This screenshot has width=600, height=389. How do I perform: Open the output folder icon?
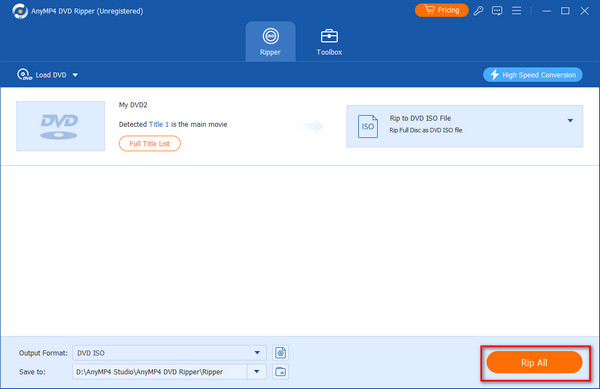[x=280, y=371]
